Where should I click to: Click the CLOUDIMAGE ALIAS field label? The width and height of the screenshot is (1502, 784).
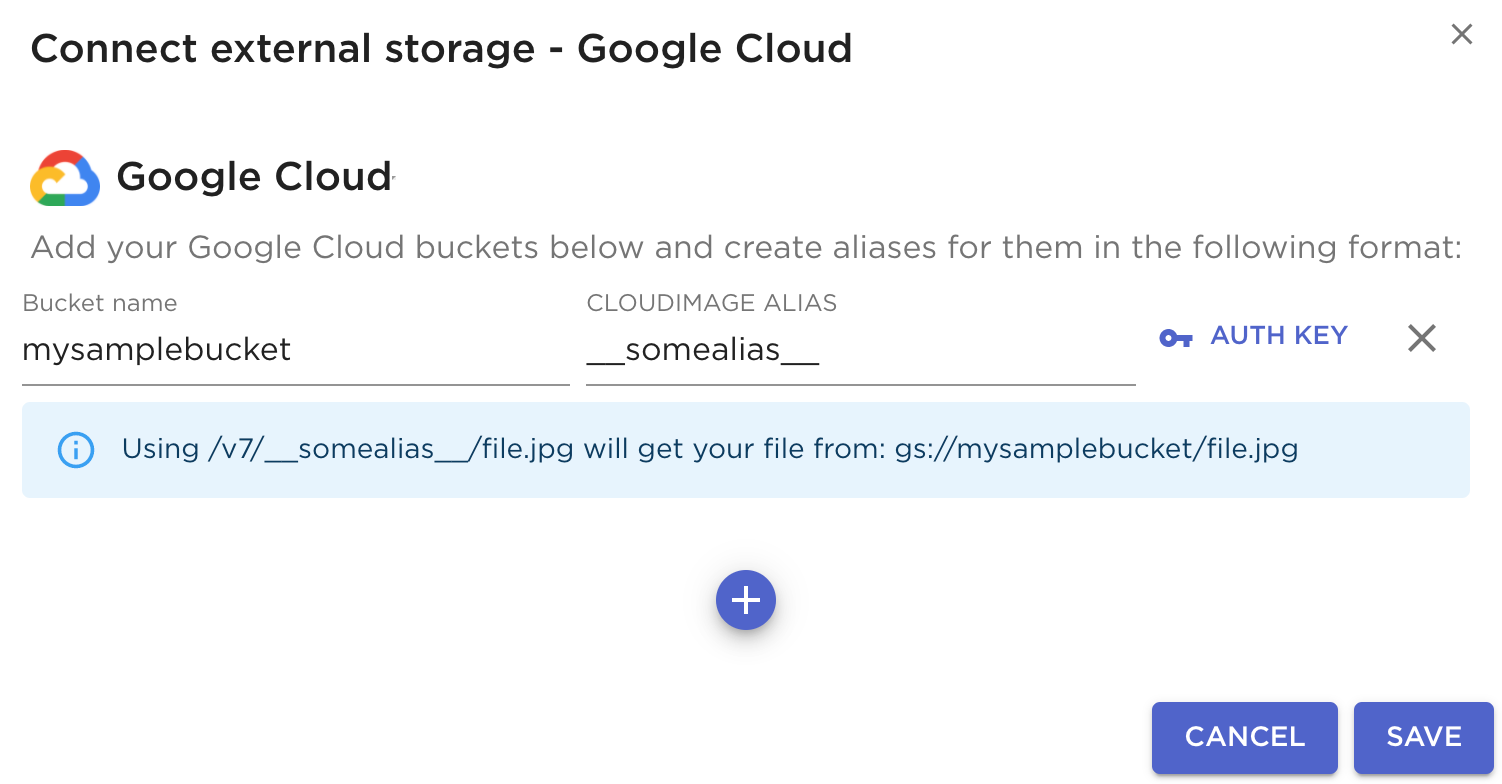[711, 303]
